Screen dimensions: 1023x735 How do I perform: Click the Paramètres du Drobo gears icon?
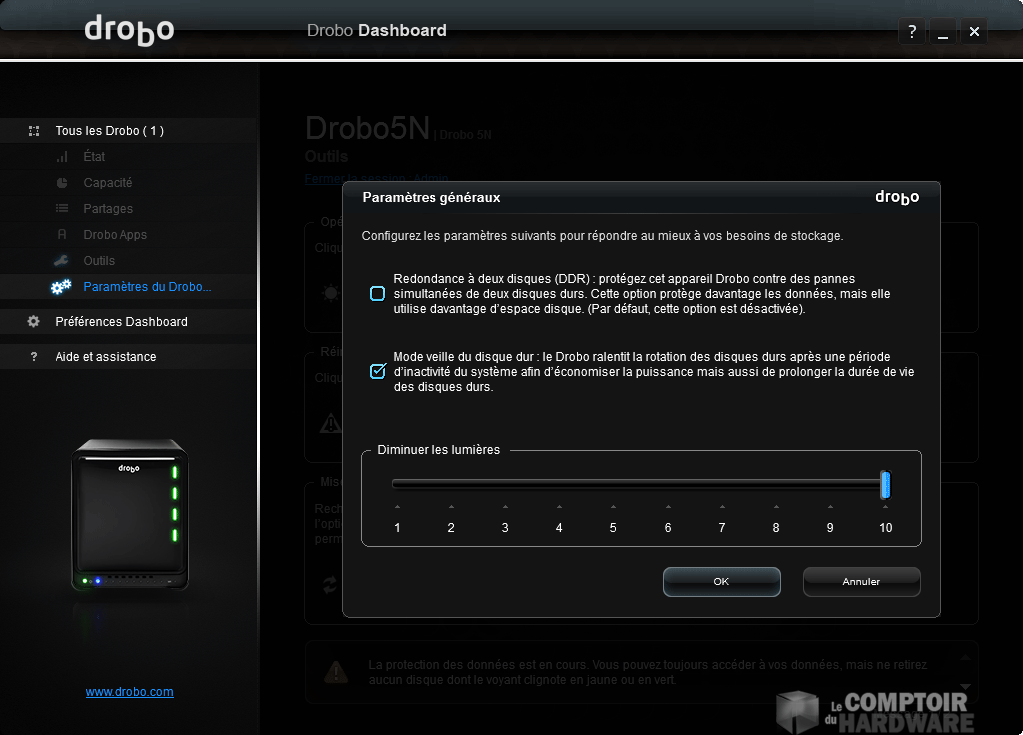[x=61, y=287]
